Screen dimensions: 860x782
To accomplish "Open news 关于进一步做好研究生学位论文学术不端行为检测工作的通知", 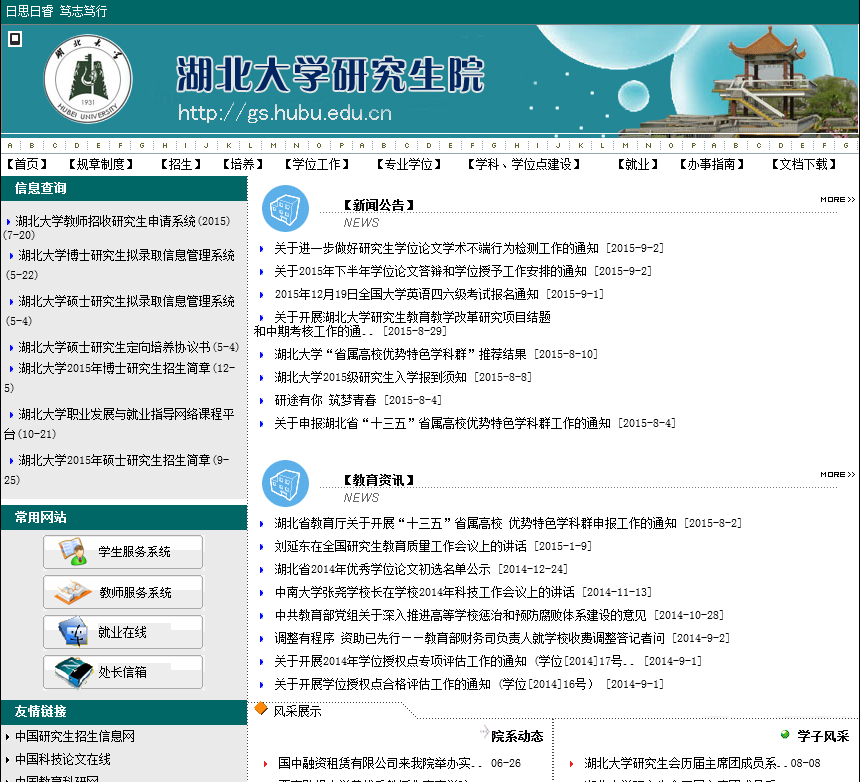I will pyautogui.click(x=436, y=248).
